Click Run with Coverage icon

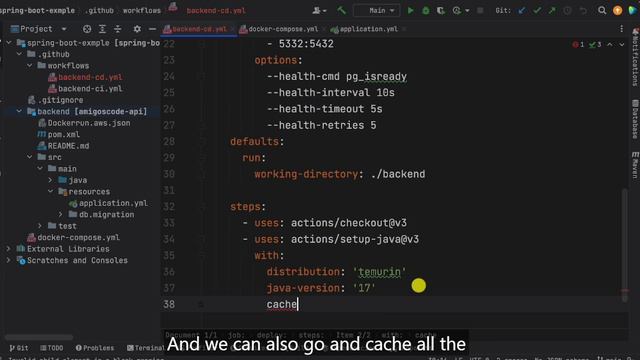(441, 11)
